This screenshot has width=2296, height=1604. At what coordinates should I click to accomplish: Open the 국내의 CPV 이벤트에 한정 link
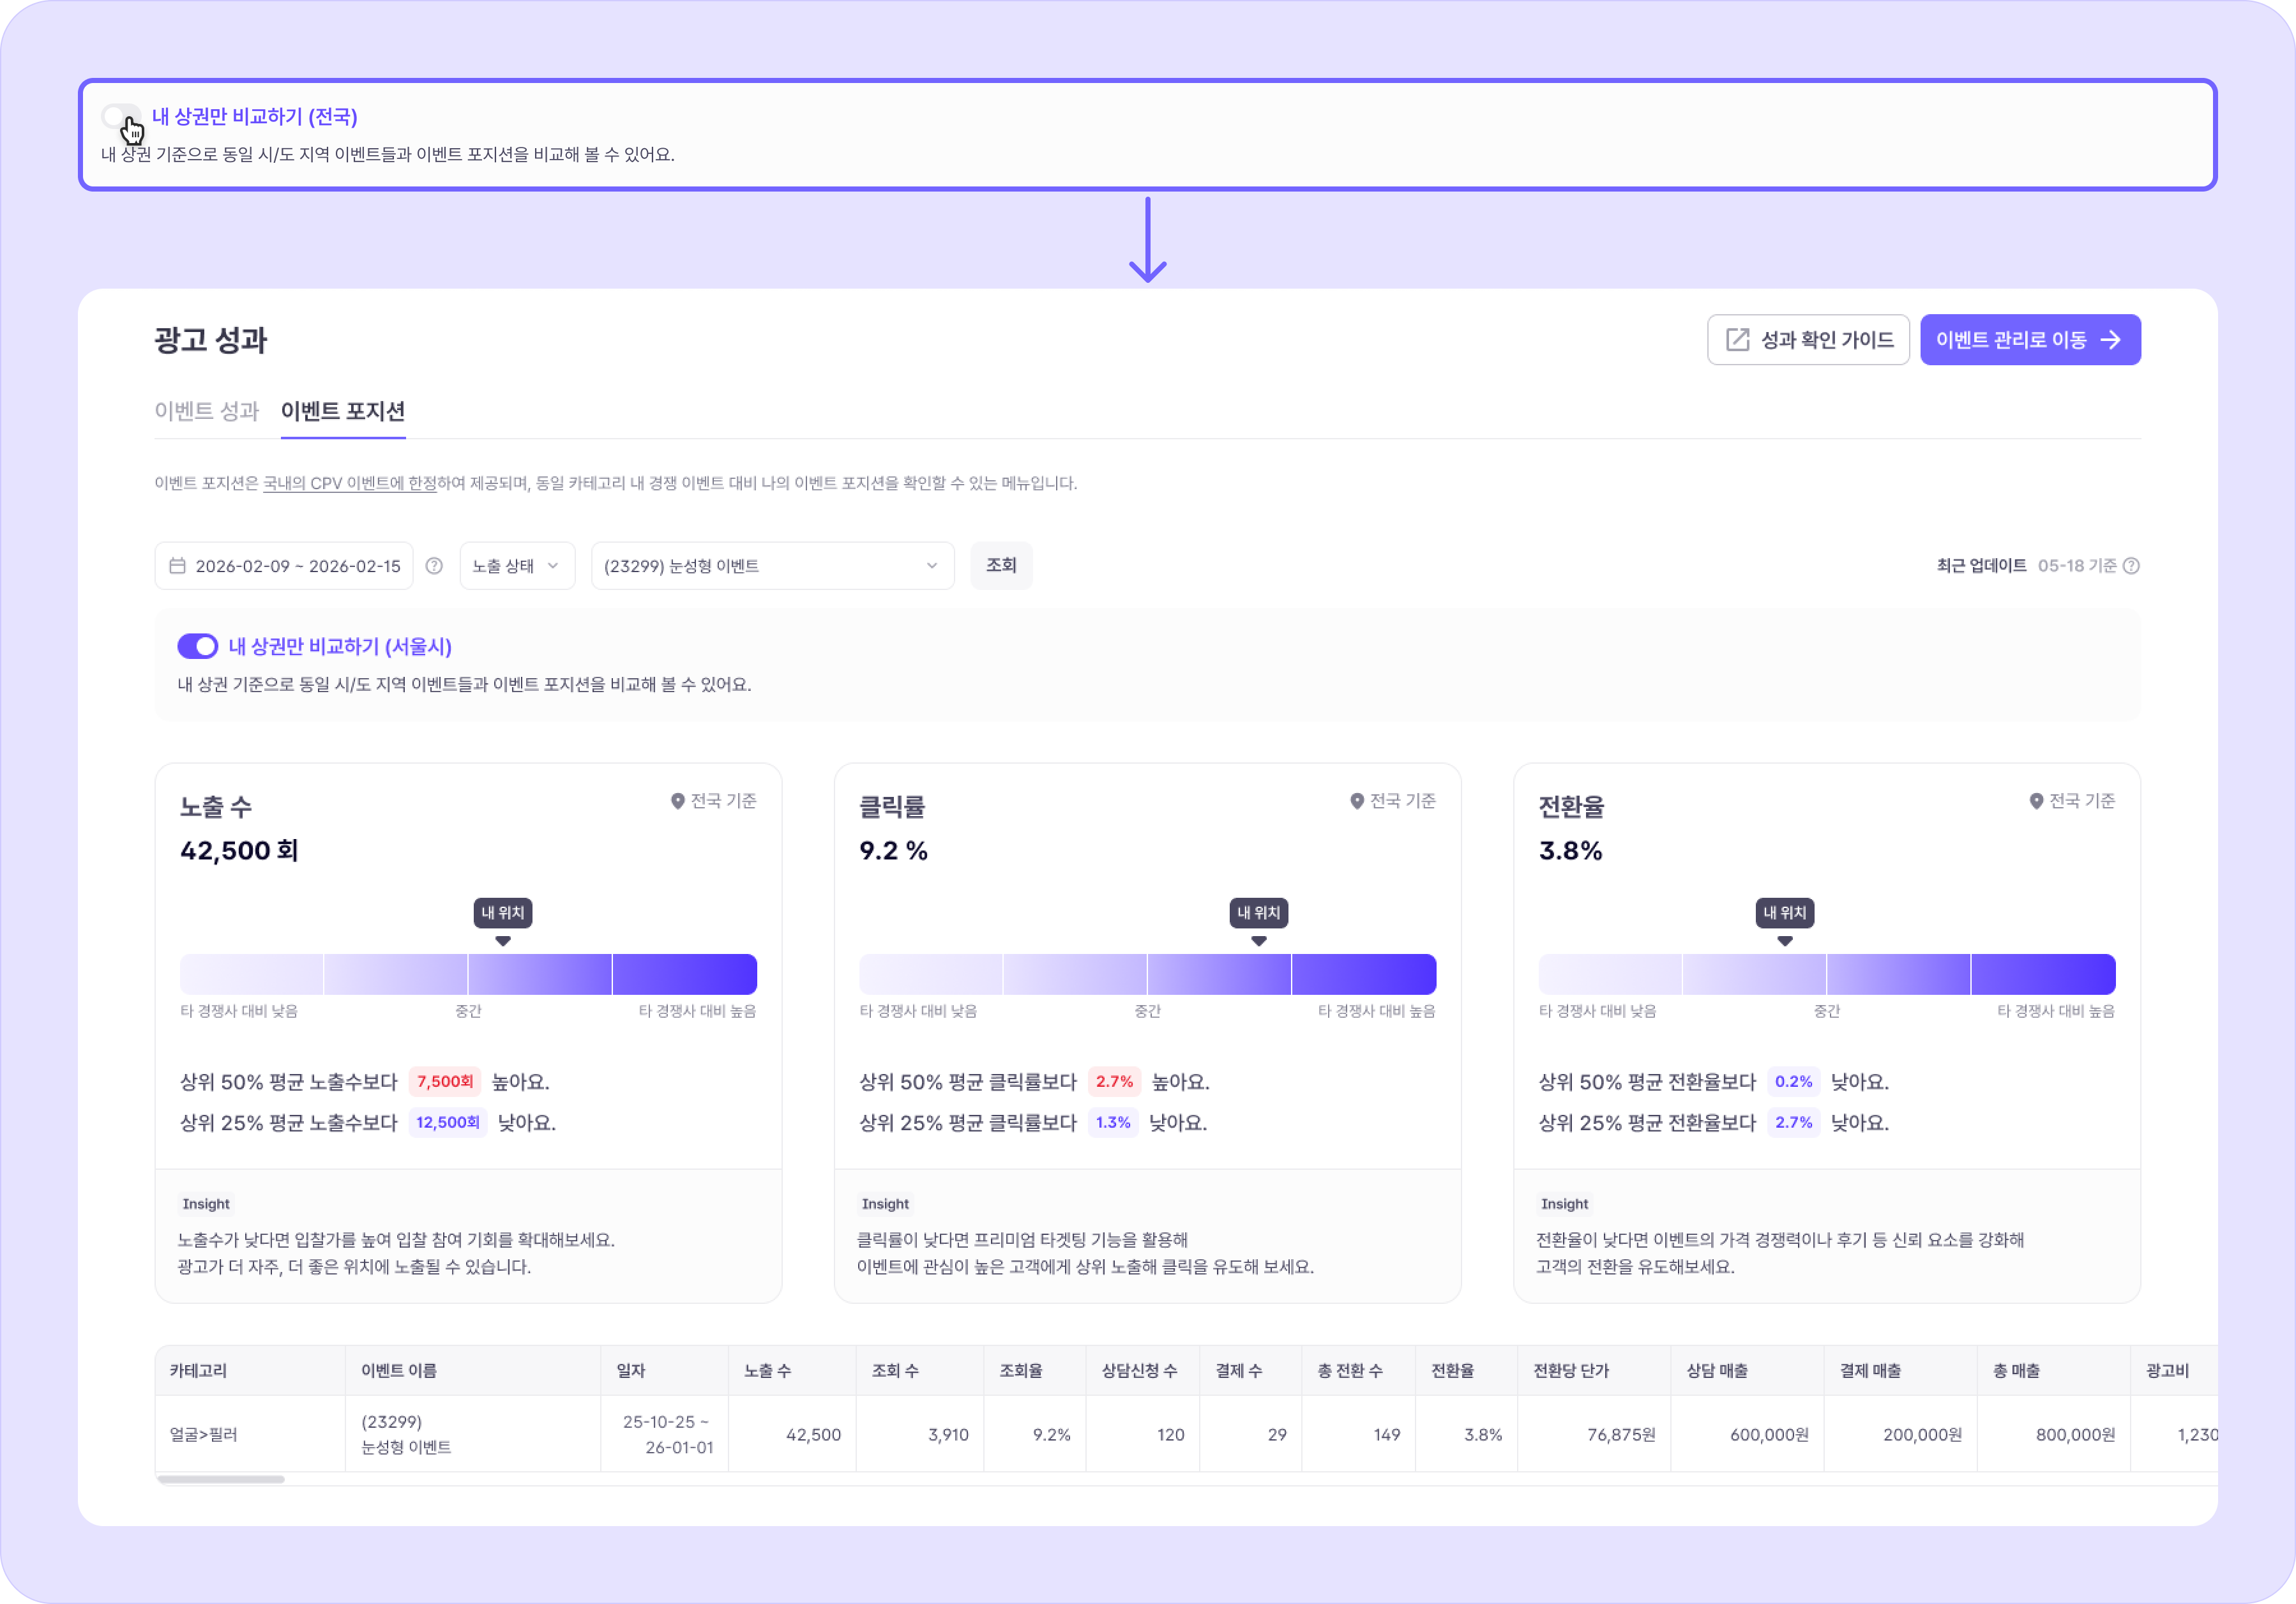tap(350, 483)
